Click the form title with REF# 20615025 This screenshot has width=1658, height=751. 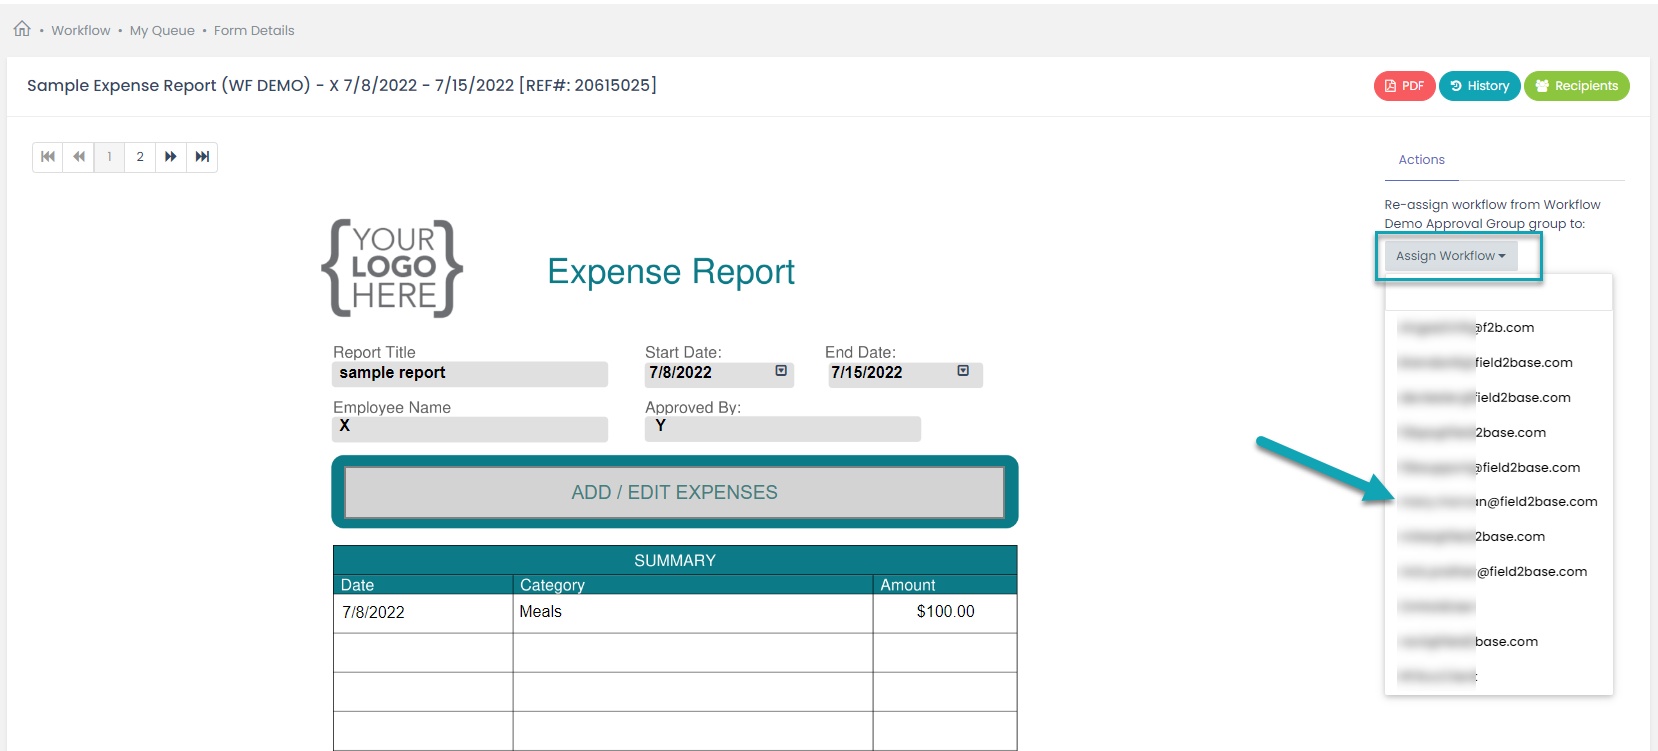[342, 86]
